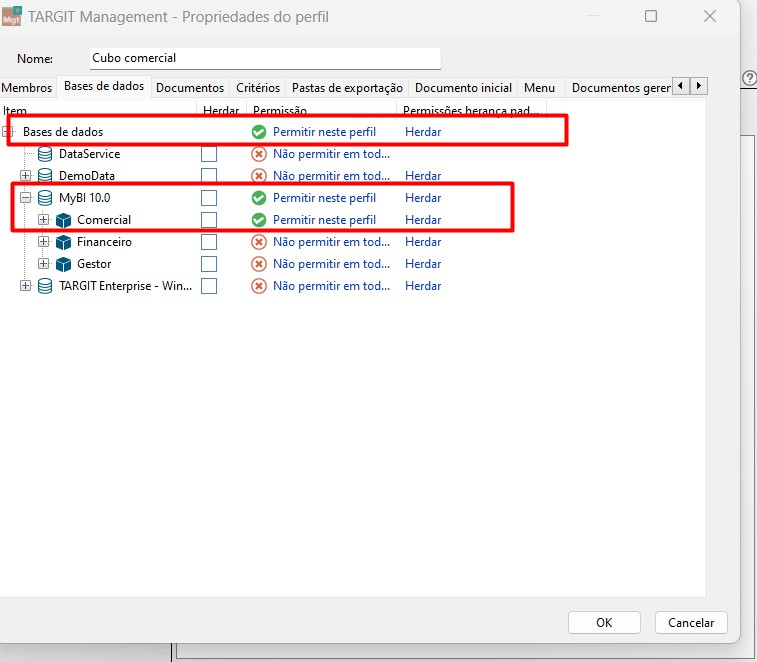Click red deny icon on DemoData row
Screen dimensions: 757x662
tap(259, 176)
